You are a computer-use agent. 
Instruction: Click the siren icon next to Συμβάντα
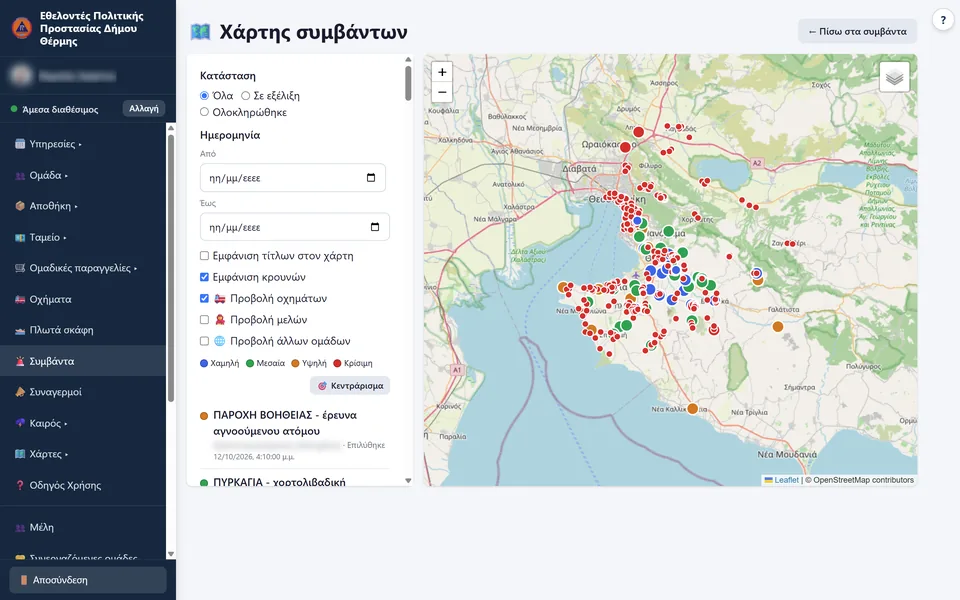click(20, 361)
